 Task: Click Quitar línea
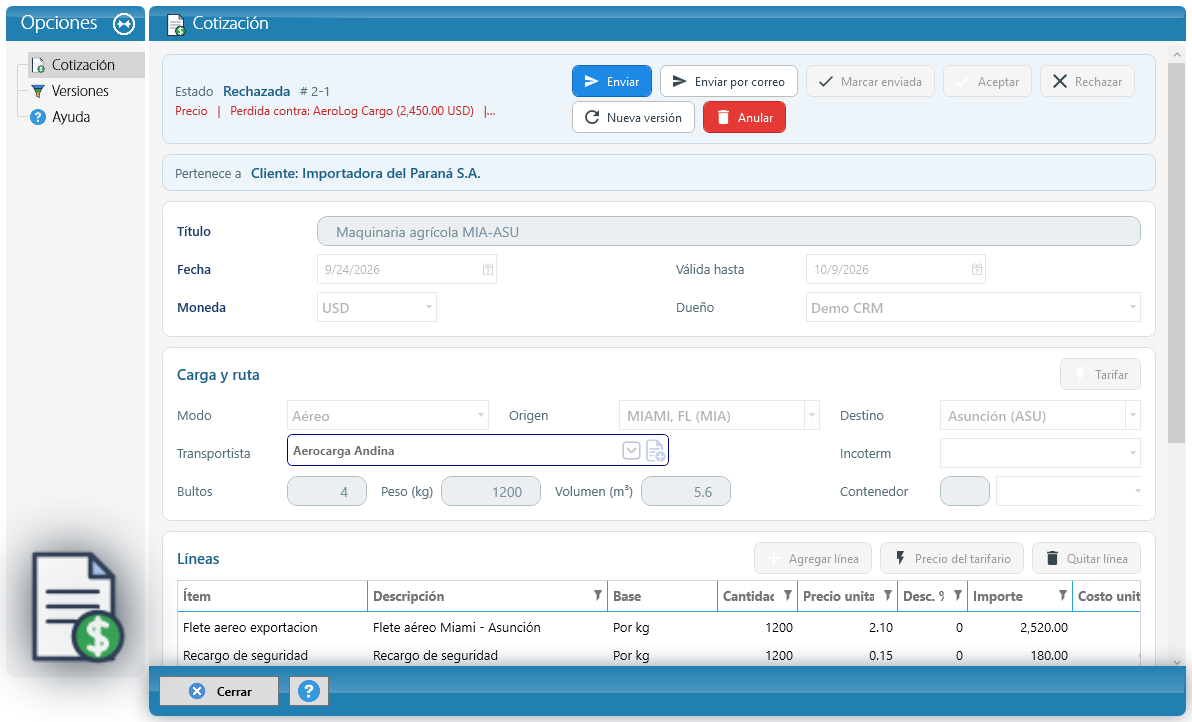click(1086, 559)
